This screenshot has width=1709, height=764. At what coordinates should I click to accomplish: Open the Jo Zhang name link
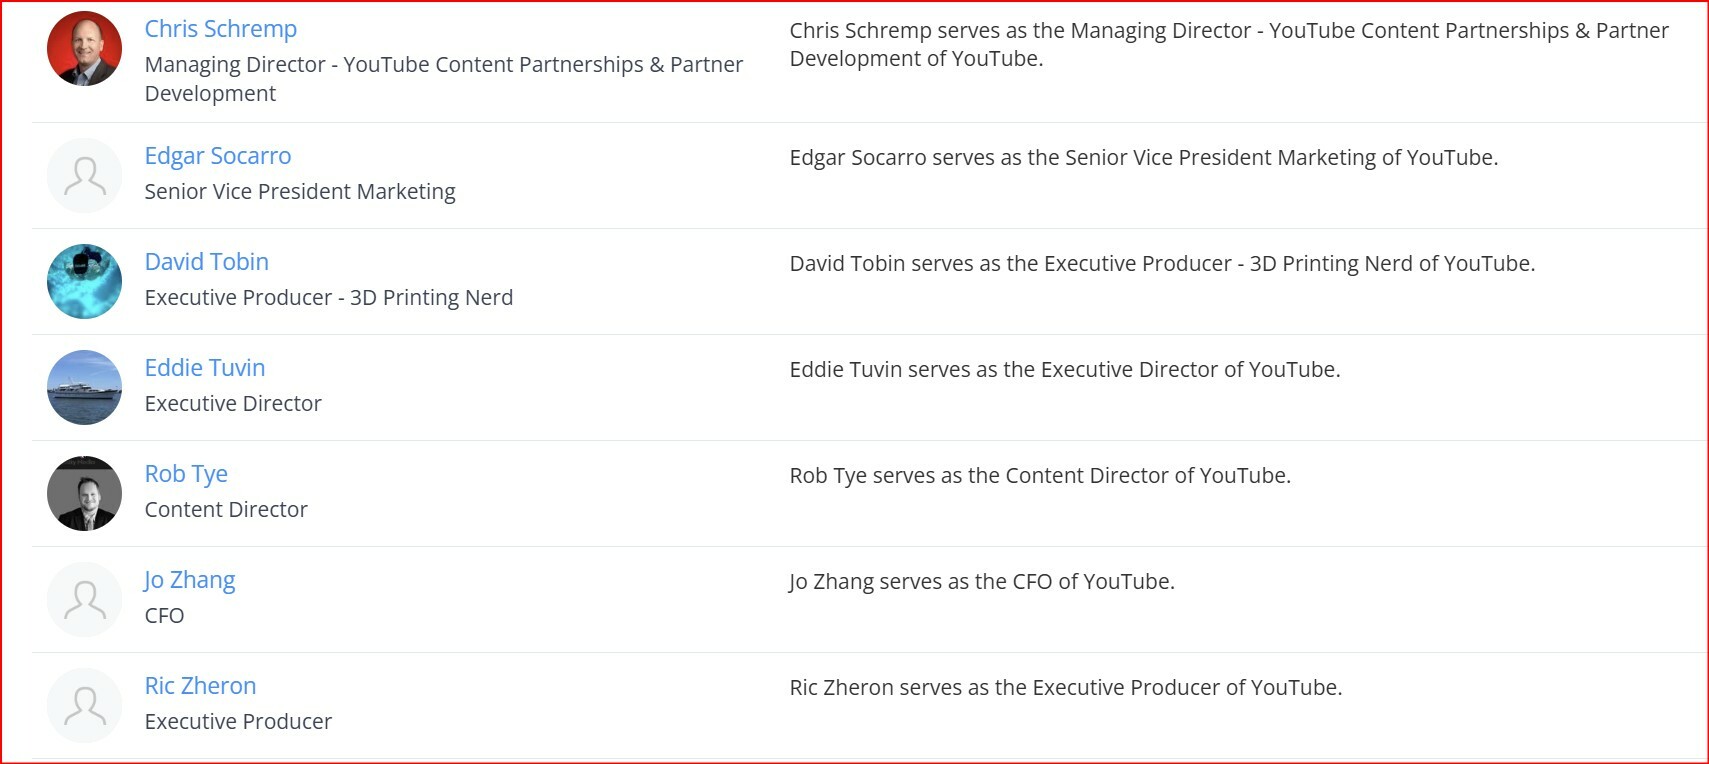coord(190,580)
